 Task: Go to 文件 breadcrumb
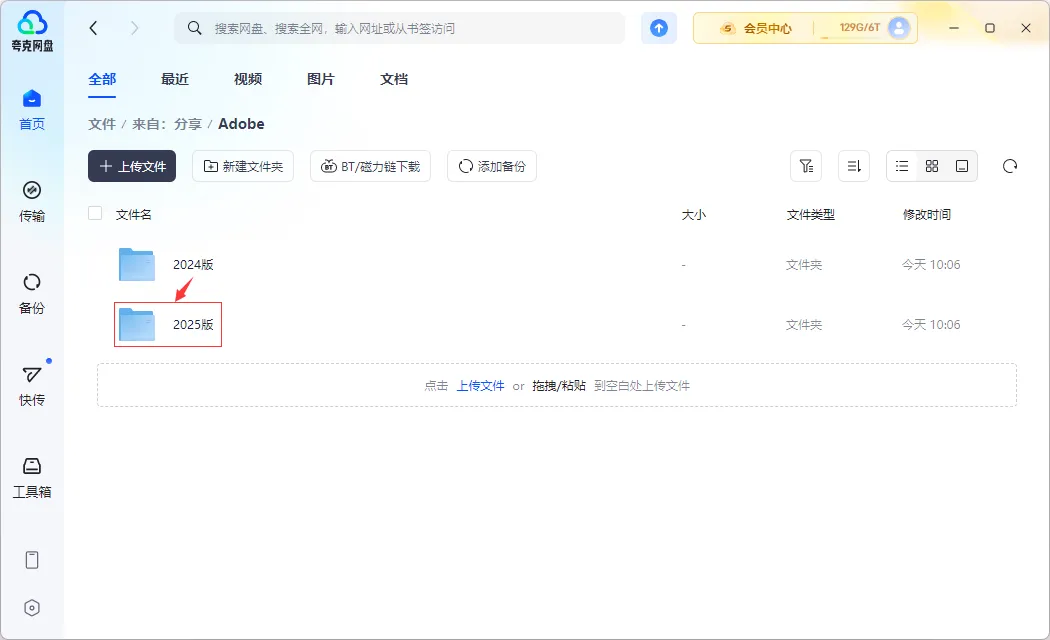coord(102,124)
